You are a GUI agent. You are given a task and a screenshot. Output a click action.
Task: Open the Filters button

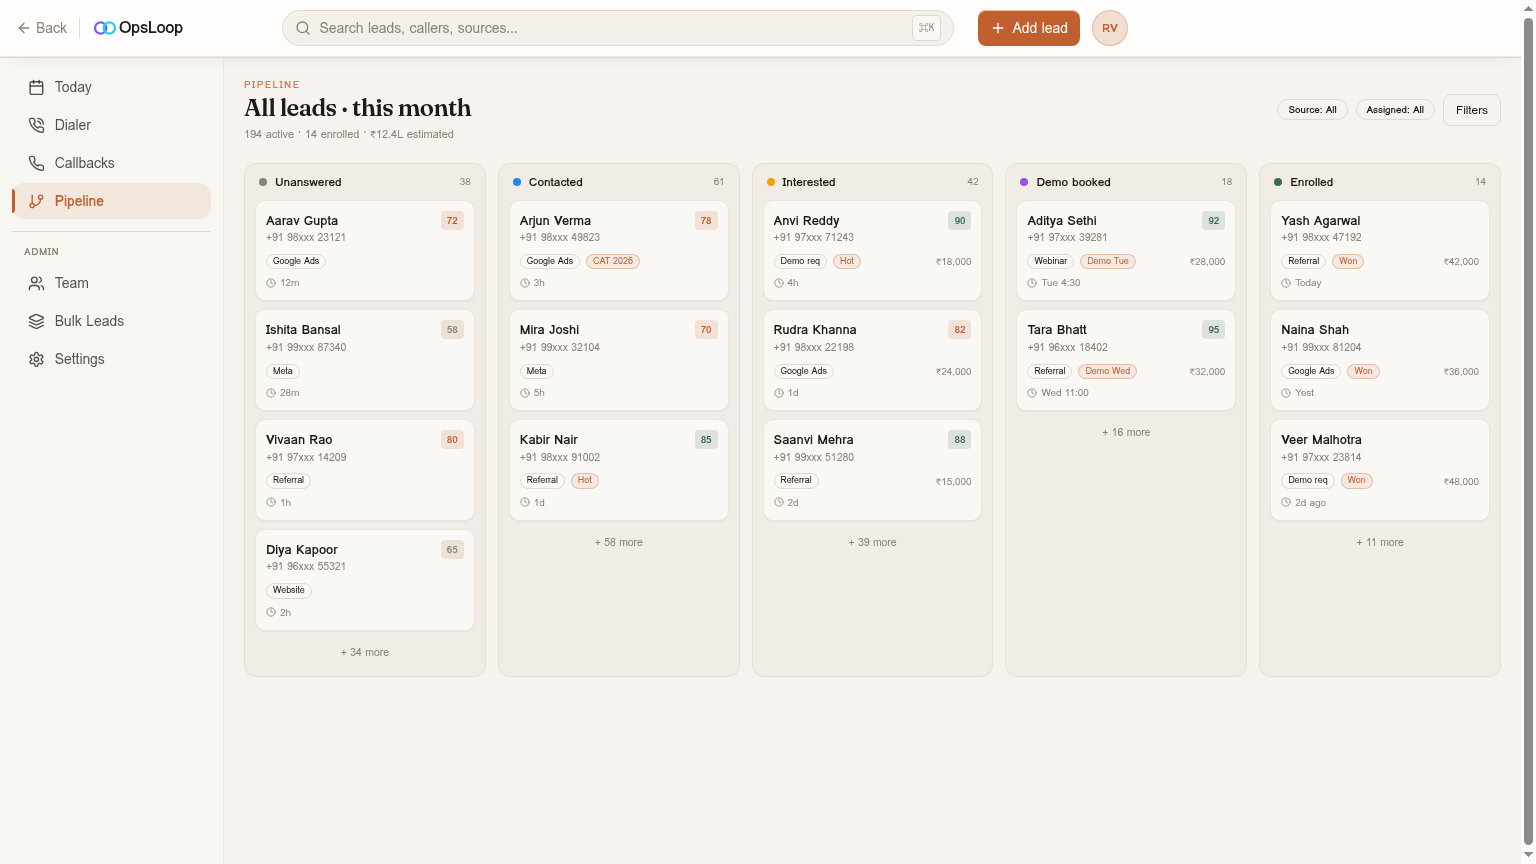(x=1472, y=110)
